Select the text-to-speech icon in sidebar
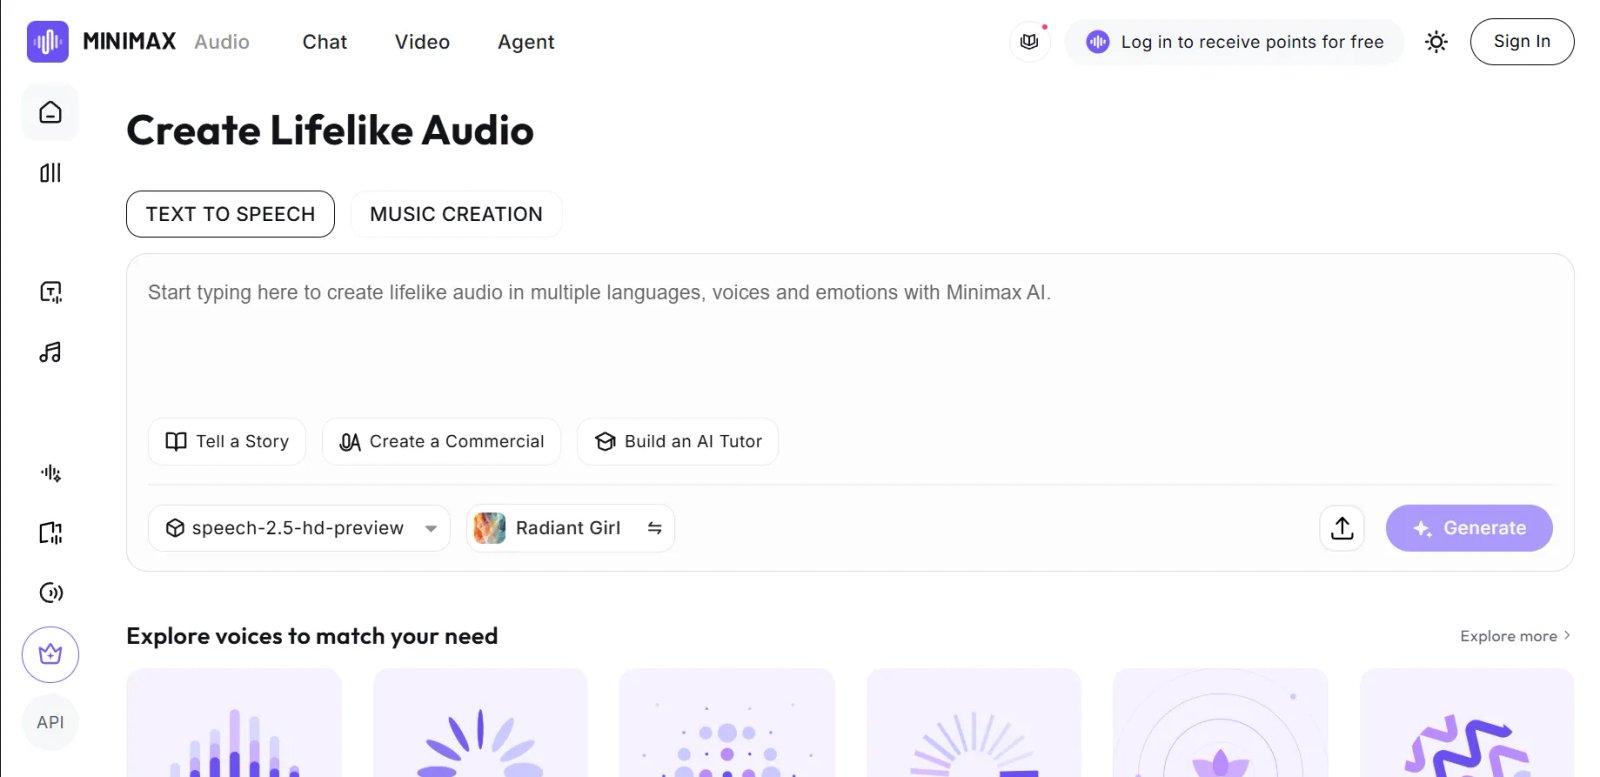The image size is (1600, 777). click(x=50, y=292)
